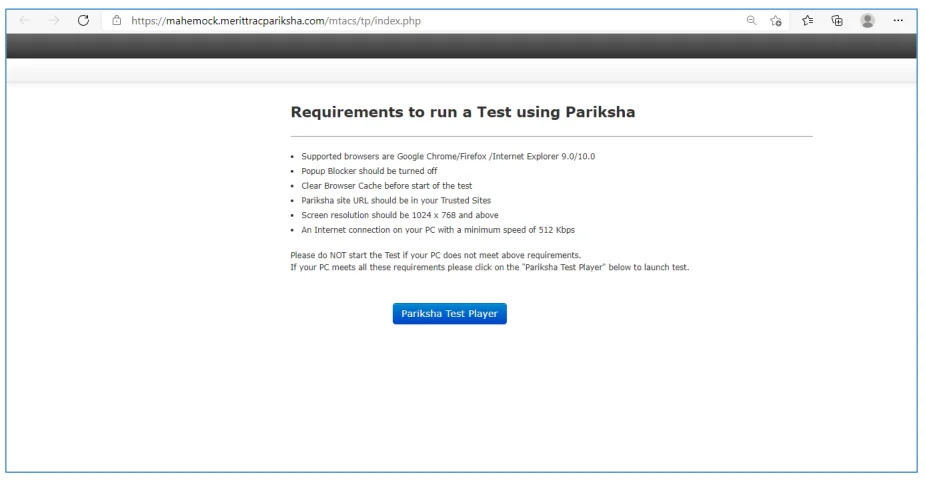Viewport: 925px width, 482px height.
Task: Click 'Popup Blocker should be turned off' text
Action: [369, 171]
